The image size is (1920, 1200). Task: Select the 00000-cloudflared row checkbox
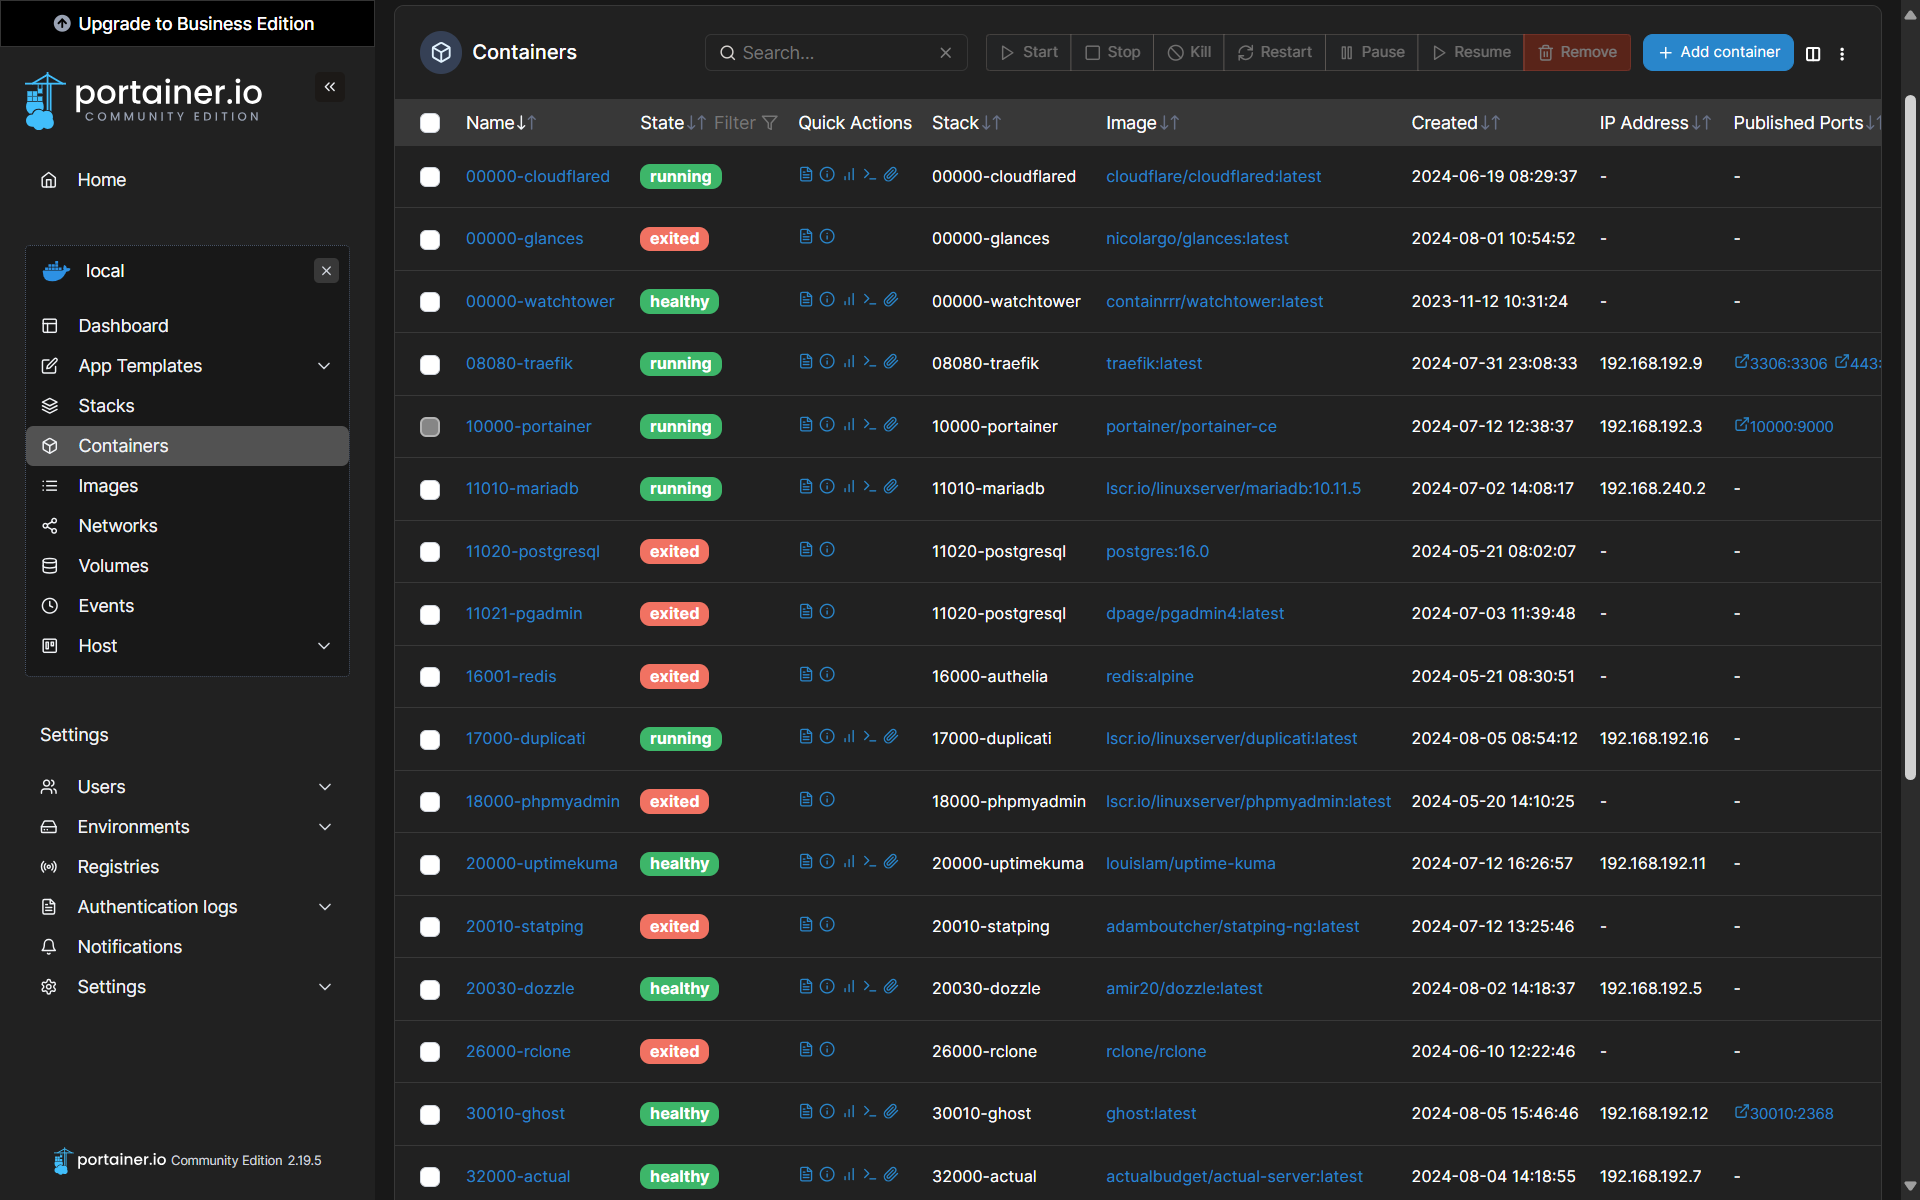point(430,177)
